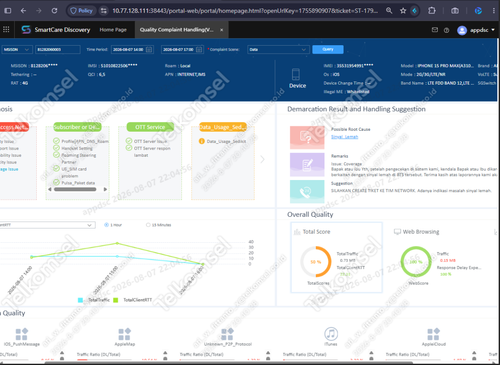The height and width of the screenshot is (365, 500).
Task: Bookmark this page with the star icon
Action: (403, 11)
